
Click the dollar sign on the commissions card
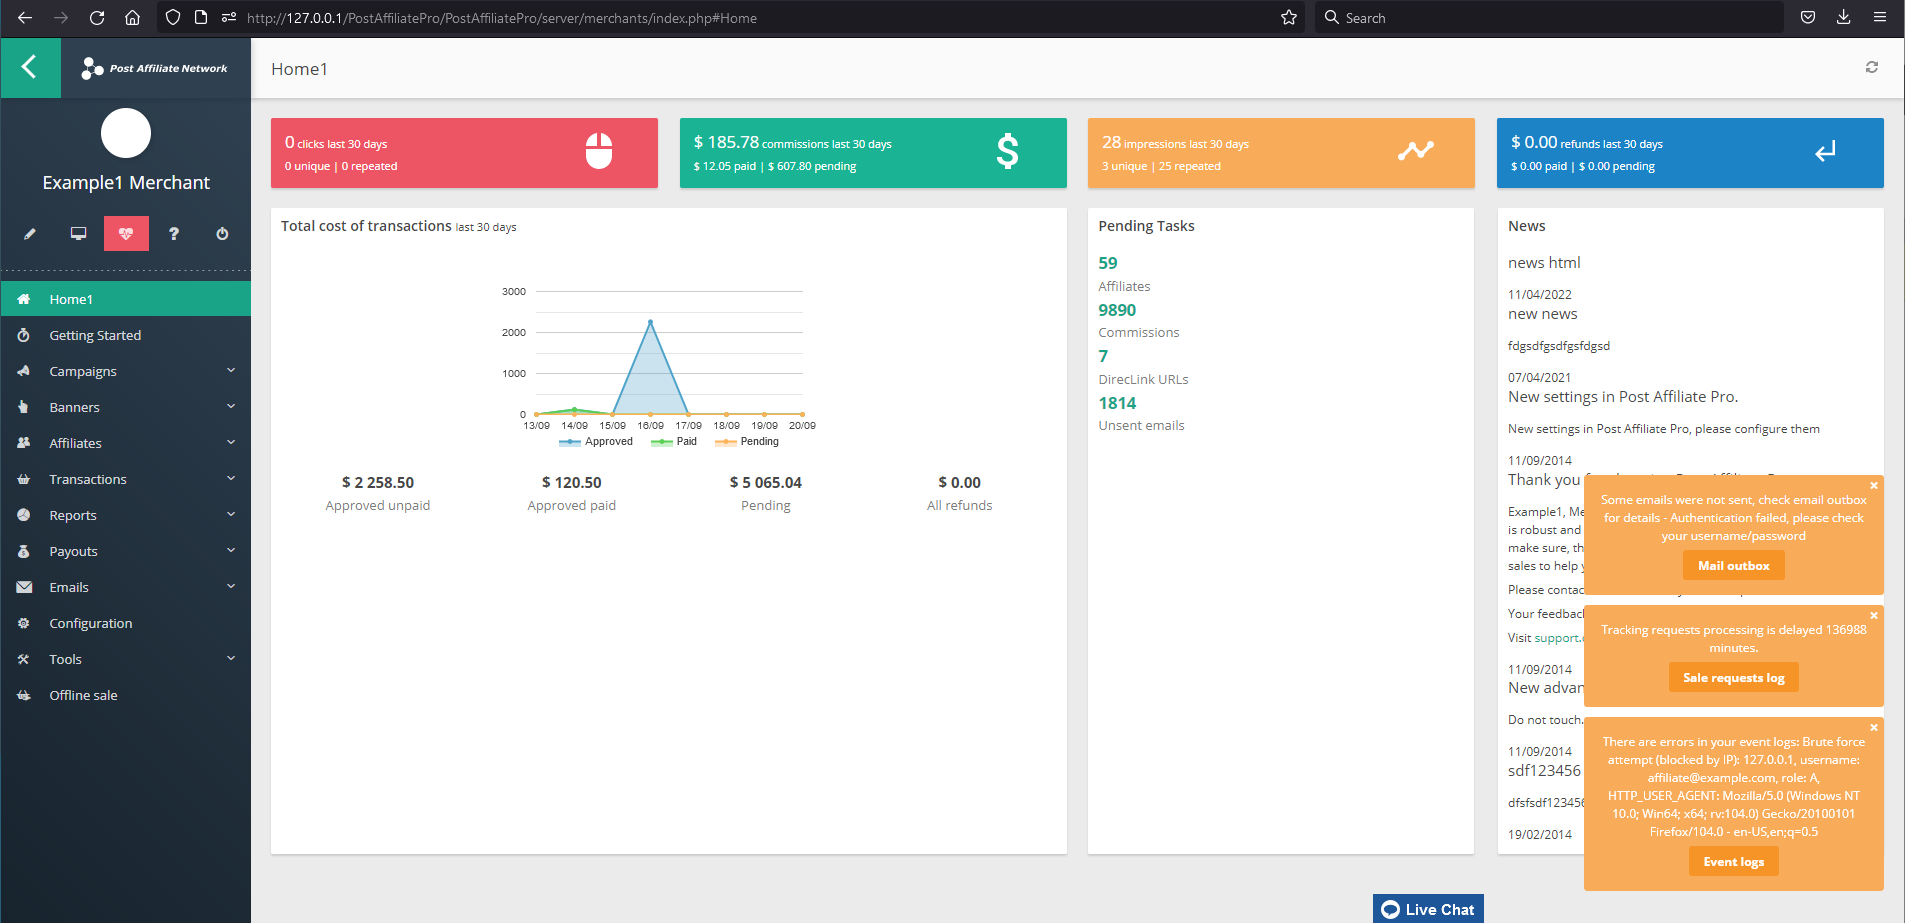pos(1007,152)
